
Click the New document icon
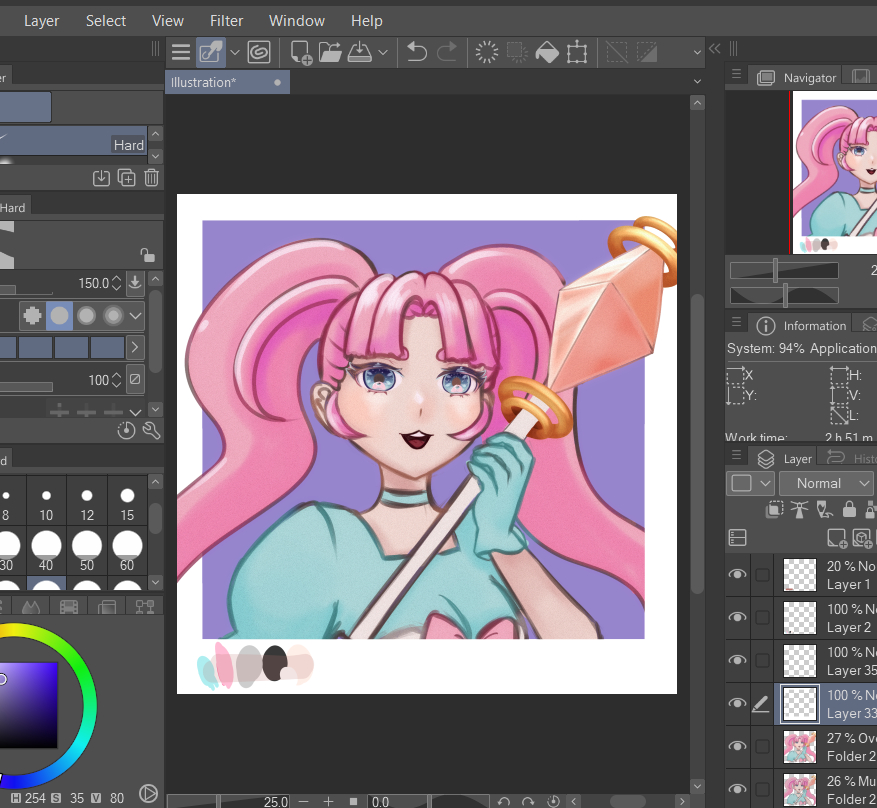coord(301,52)
